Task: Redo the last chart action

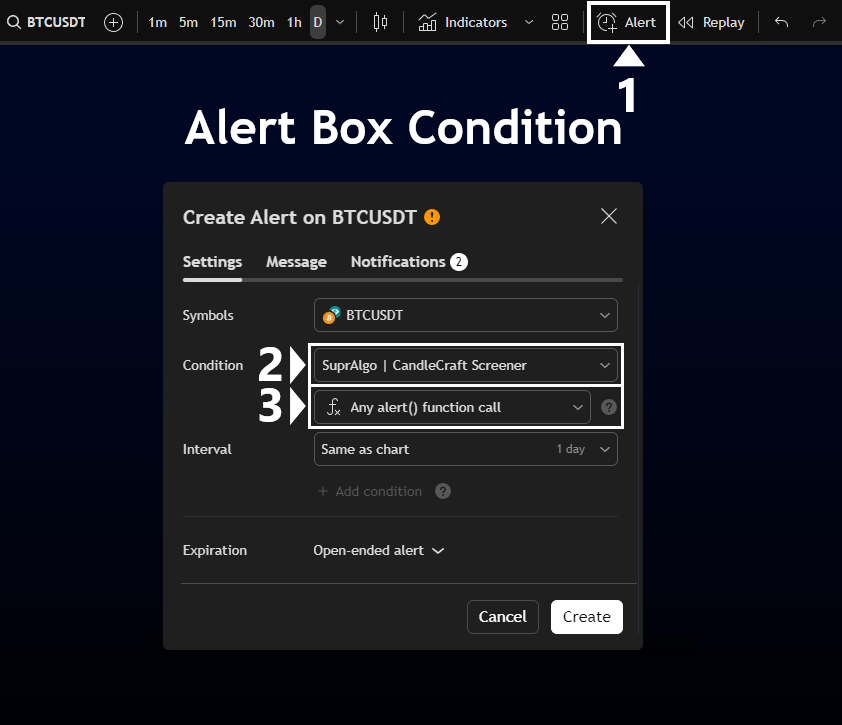Action: click(819, 23)
